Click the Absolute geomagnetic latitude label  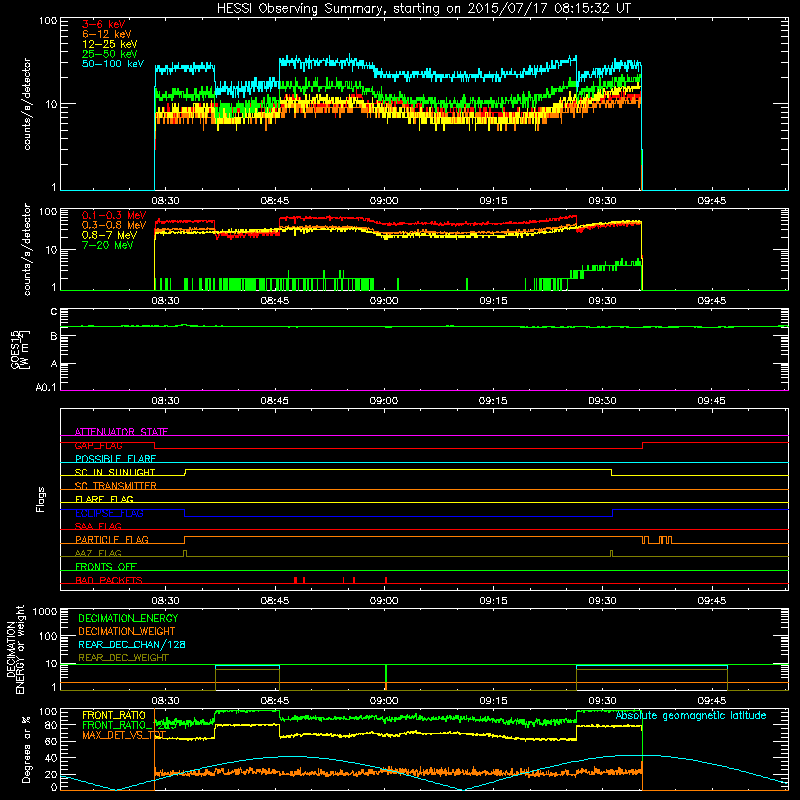point(691,716)
